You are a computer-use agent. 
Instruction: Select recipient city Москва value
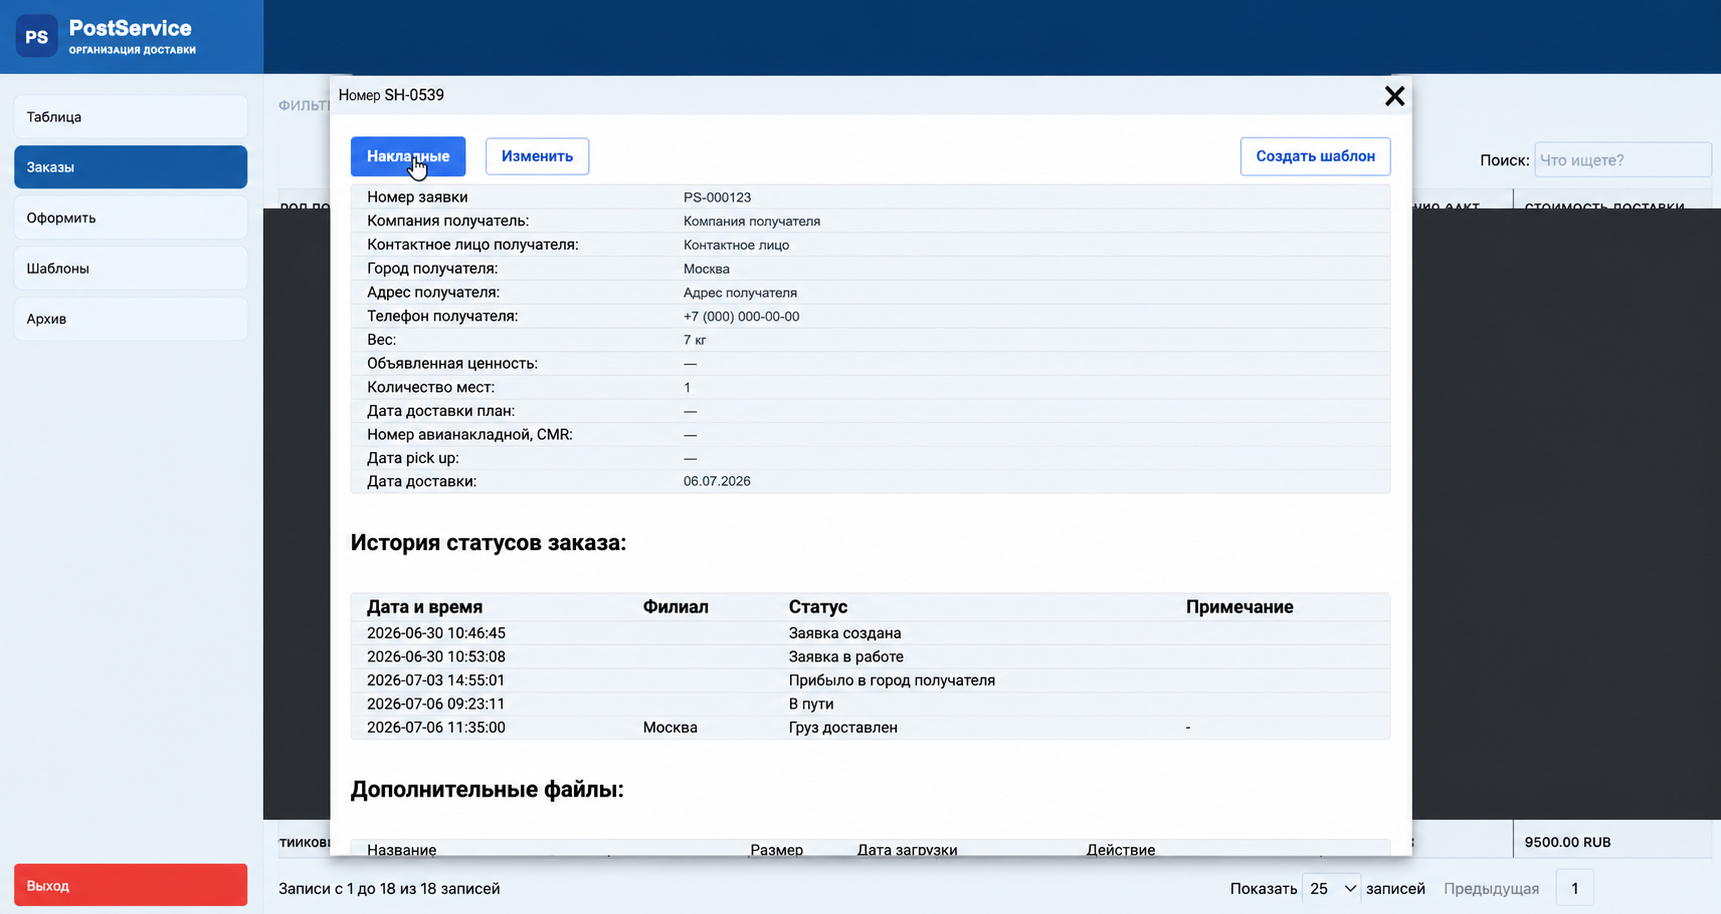tap(706, 269)
